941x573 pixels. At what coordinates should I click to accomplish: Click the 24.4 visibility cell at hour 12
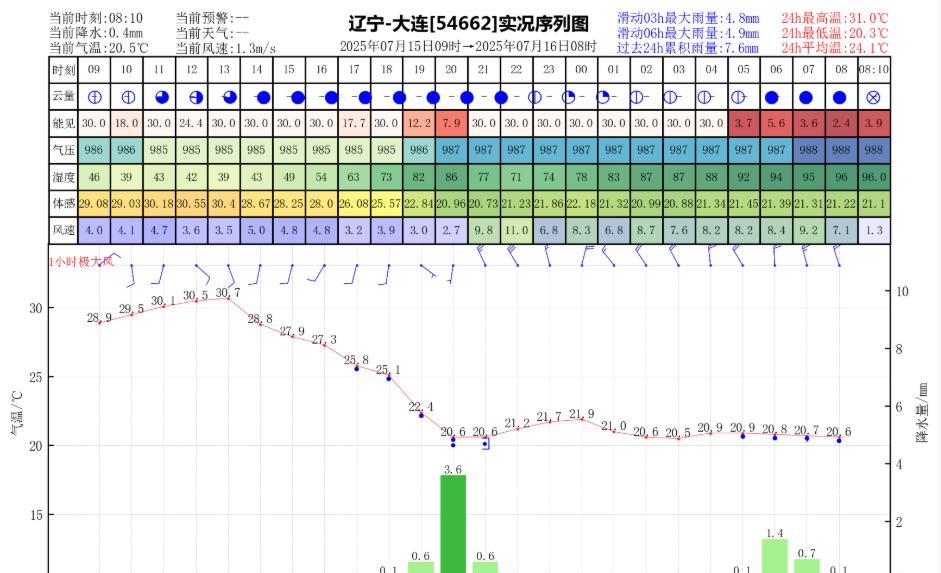pyautogui.click(x=191, y=123)
